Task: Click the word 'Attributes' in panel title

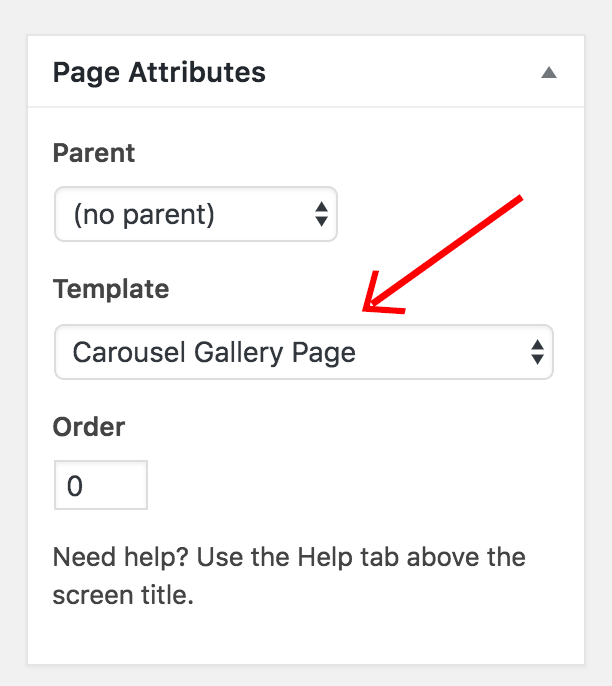Action: pyautogui.click(x=197, y=72)
